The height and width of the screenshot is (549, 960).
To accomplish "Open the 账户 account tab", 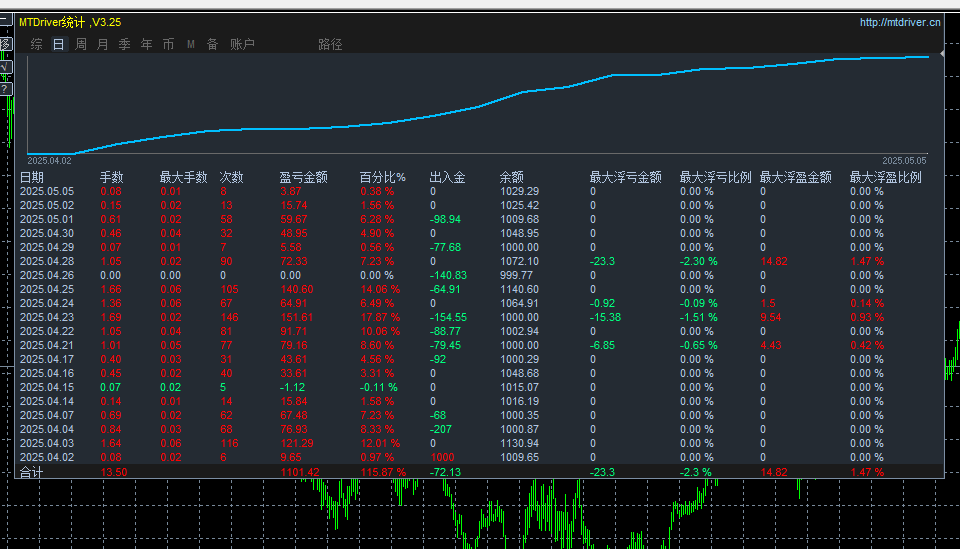I will tap(242, 44).
